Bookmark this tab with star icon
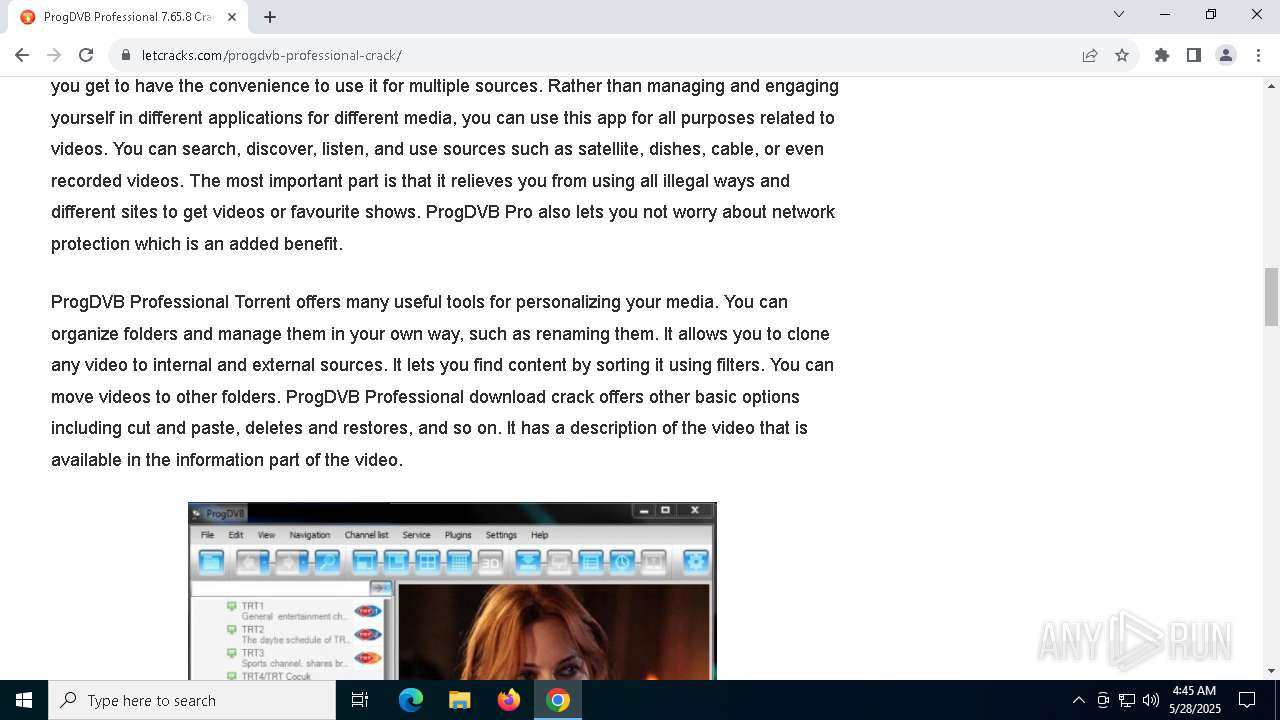This screenshot has height=720, width=1280. [x=1122, y=55]
